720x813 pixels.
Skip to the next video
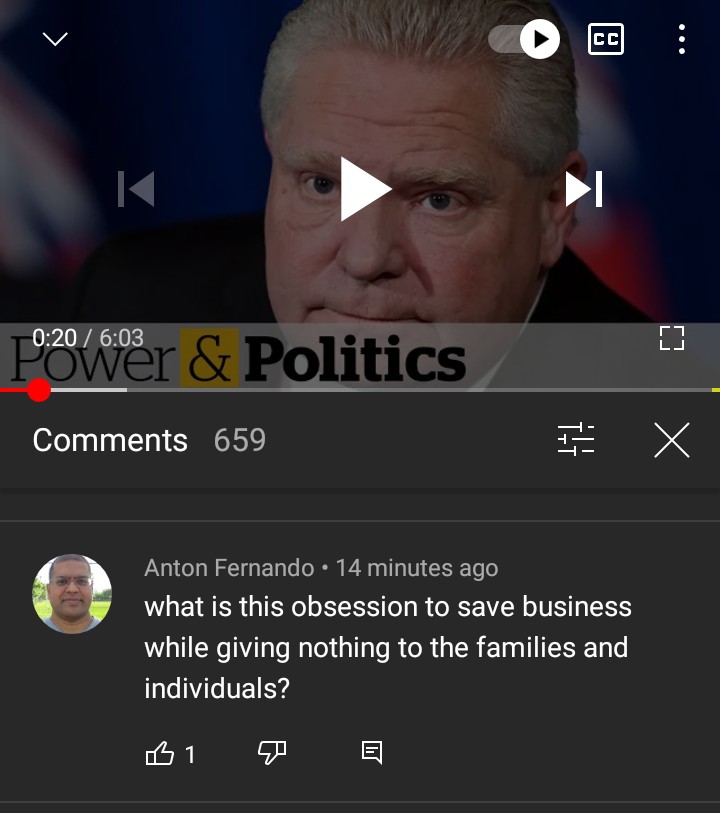pos(584,189)
